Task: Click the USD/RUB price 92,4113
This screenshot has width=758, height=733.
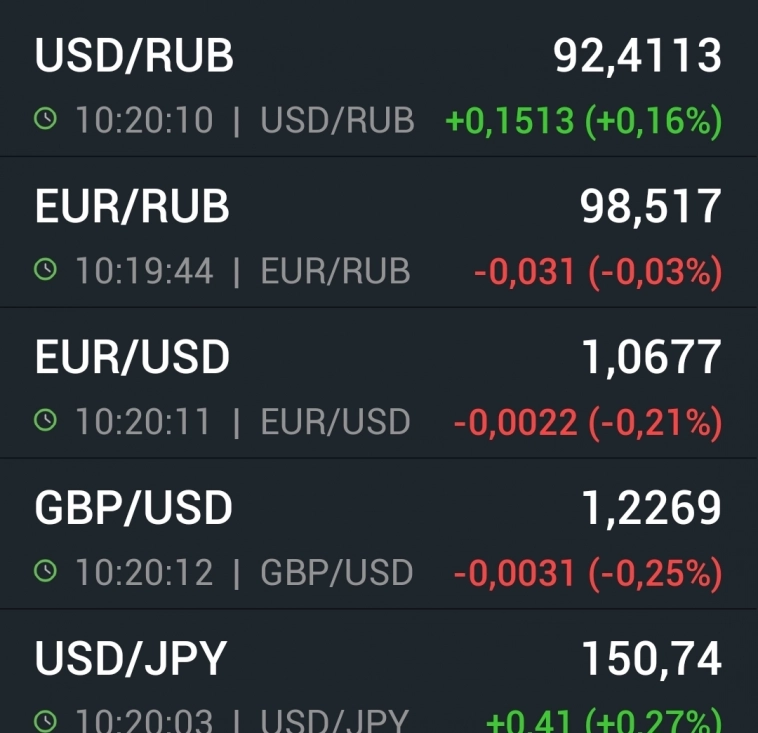Action: click(638, 57)
